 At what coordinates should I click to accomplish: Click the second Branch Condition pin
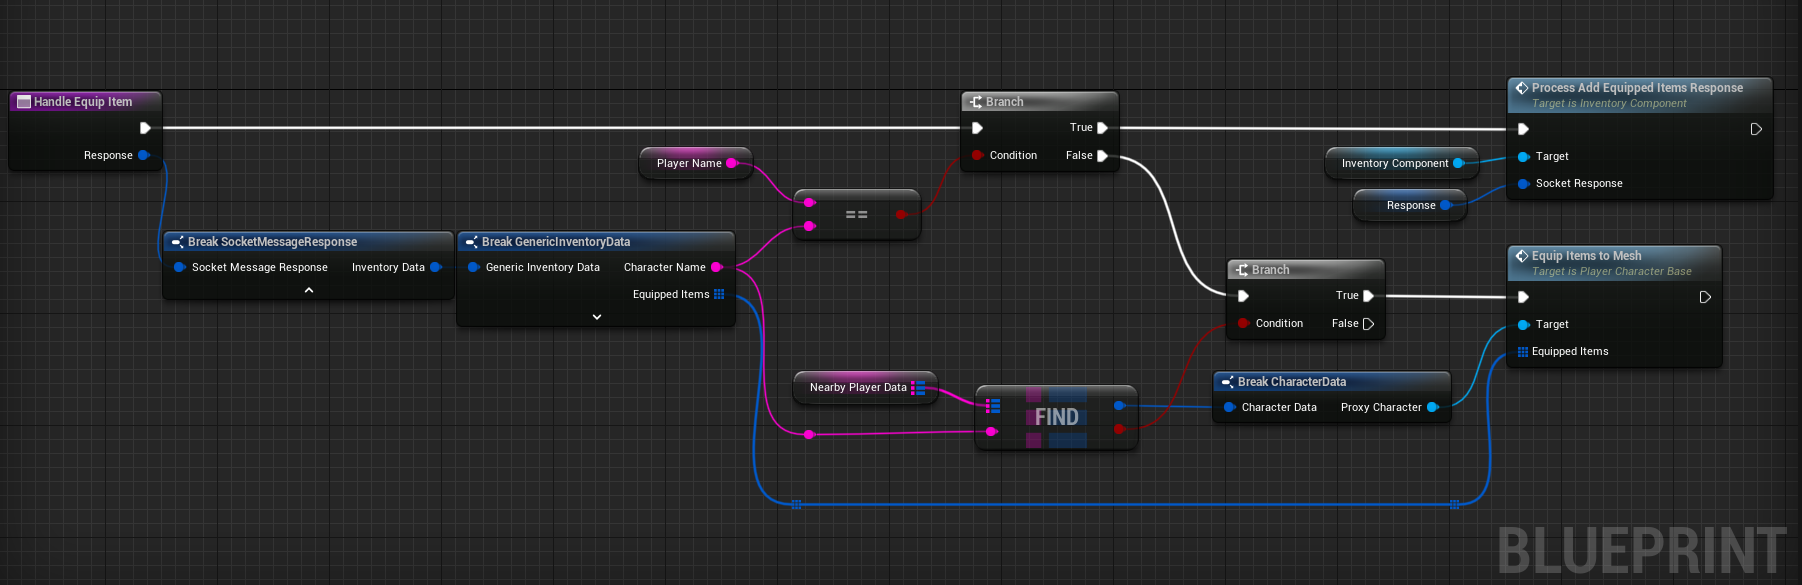(x=1243, y=324)
